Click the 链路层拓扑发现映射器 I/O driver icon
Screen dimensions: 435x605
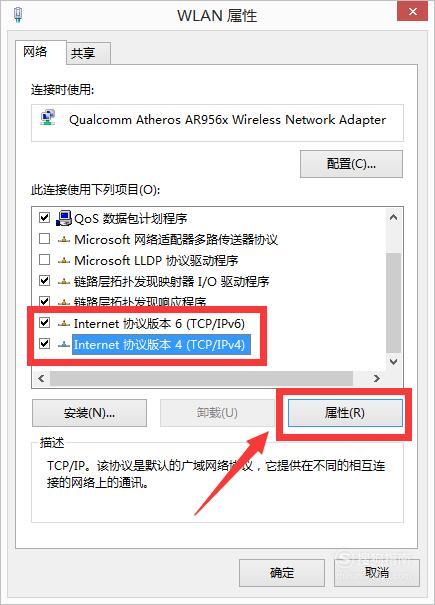(x=64, y=282)
